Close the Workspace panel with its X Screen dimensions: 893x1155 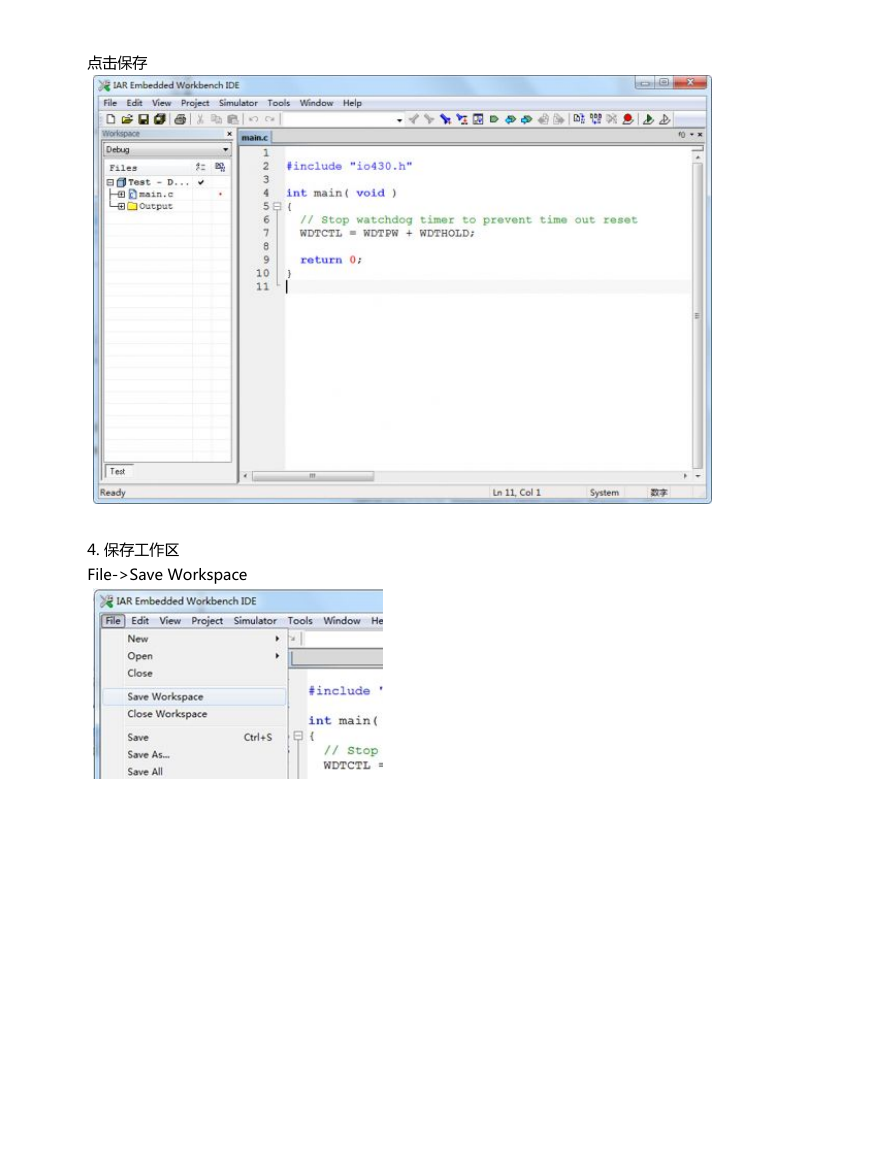click(229, 134)
